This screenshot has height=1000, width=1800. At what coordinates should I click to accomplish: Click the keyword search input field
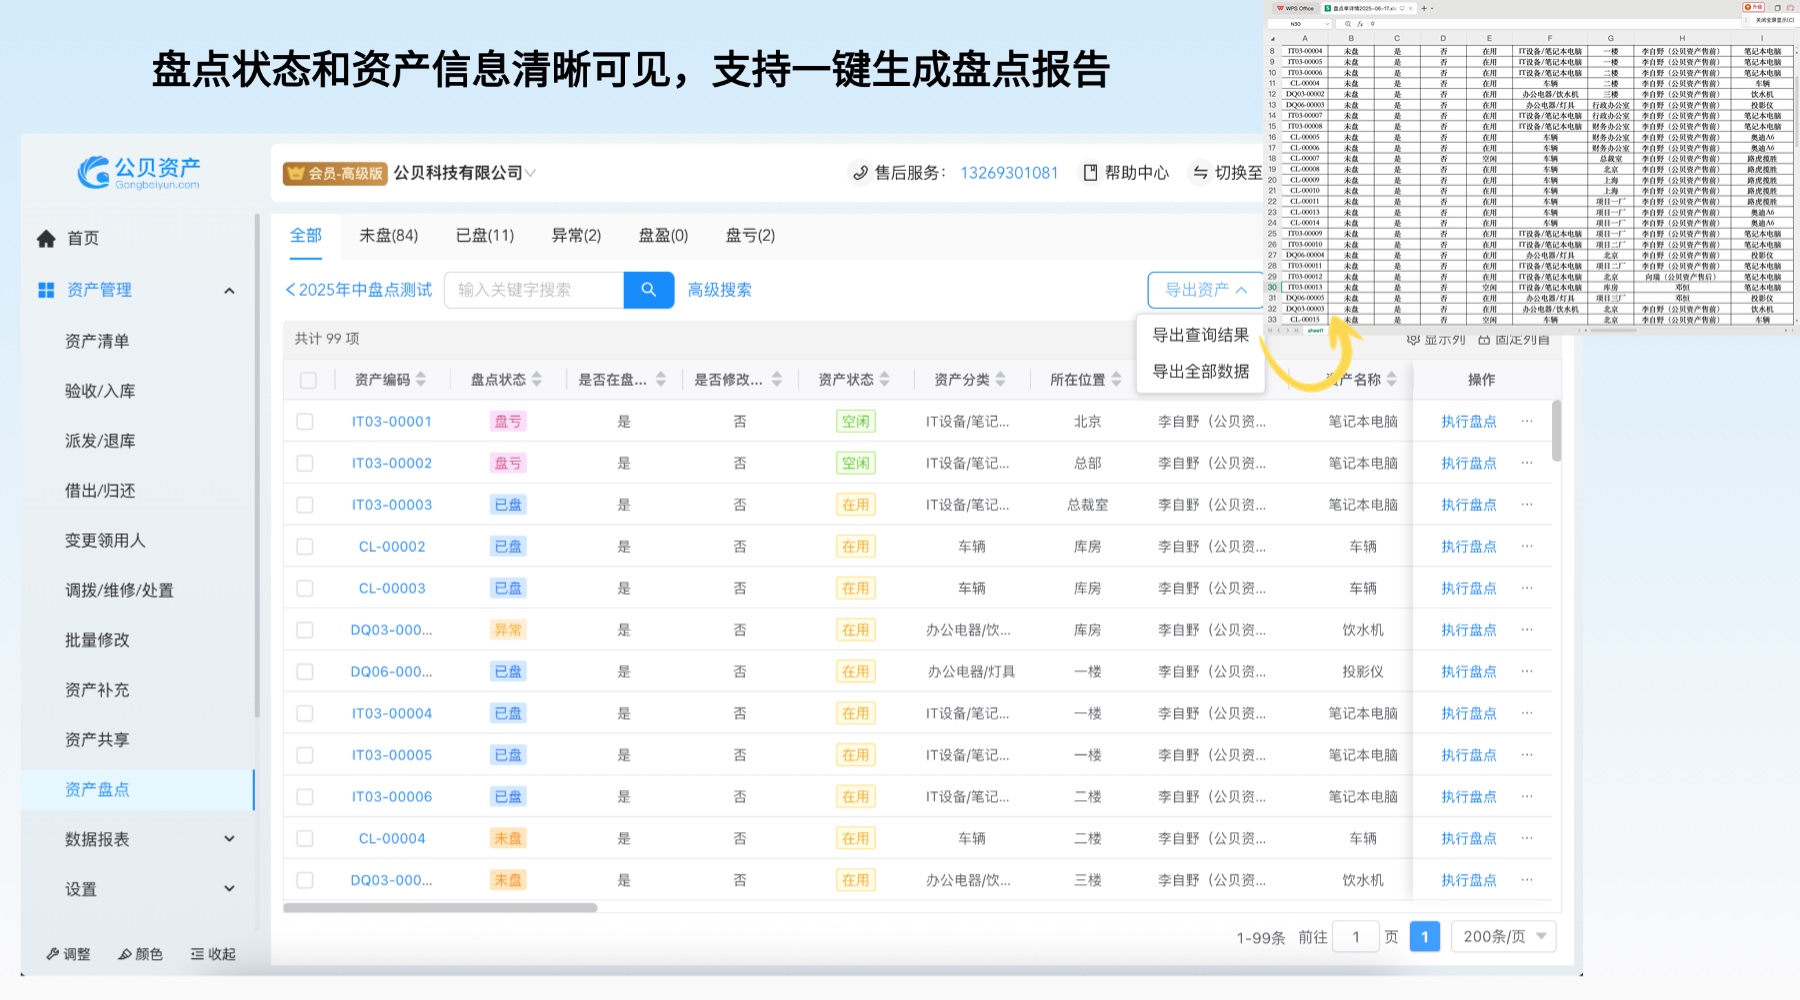(534, 290)
